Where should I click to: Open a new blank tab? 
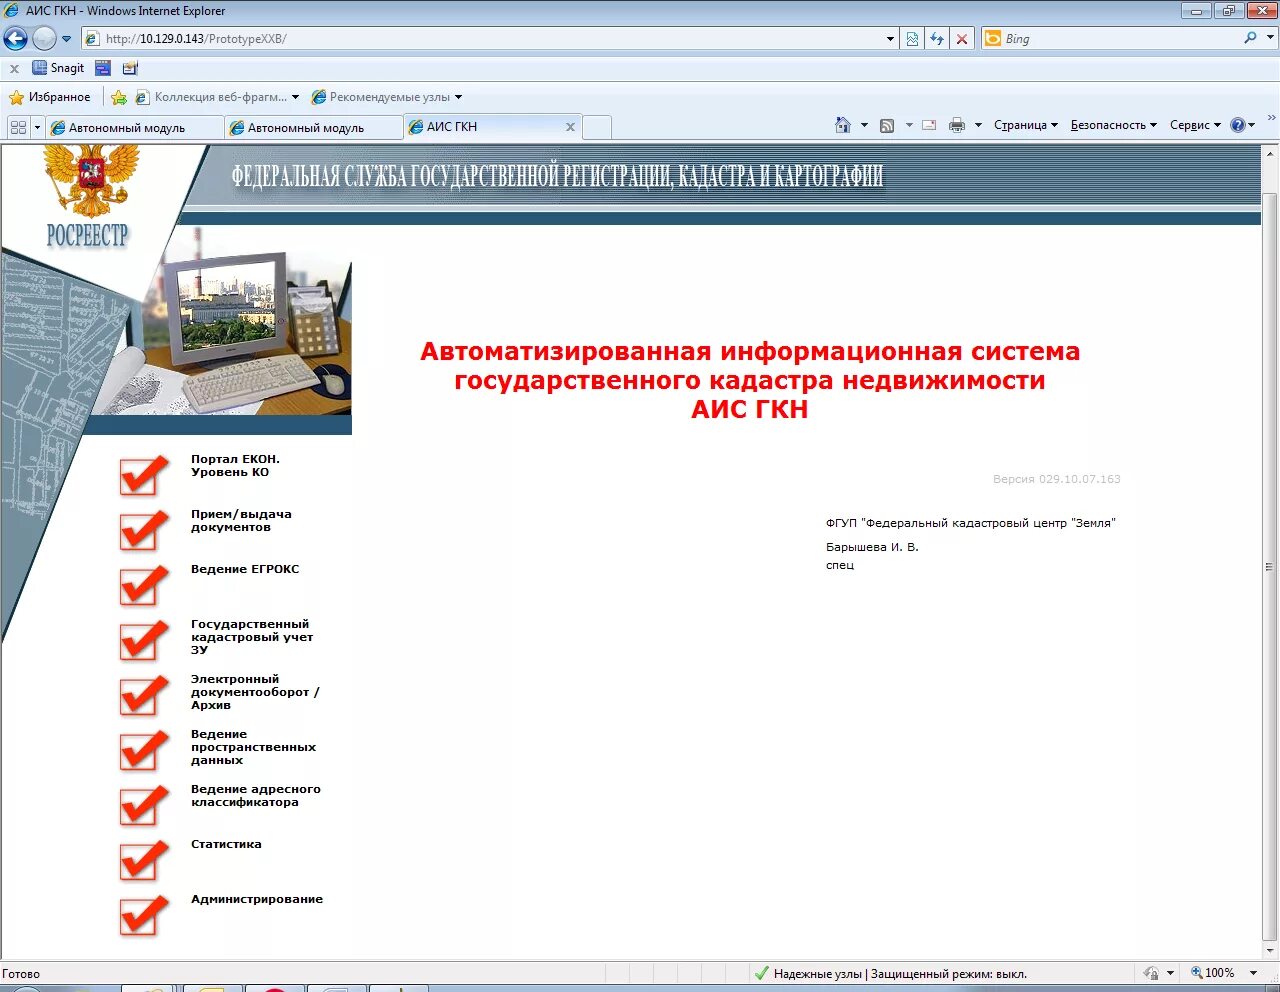[597, 127]
